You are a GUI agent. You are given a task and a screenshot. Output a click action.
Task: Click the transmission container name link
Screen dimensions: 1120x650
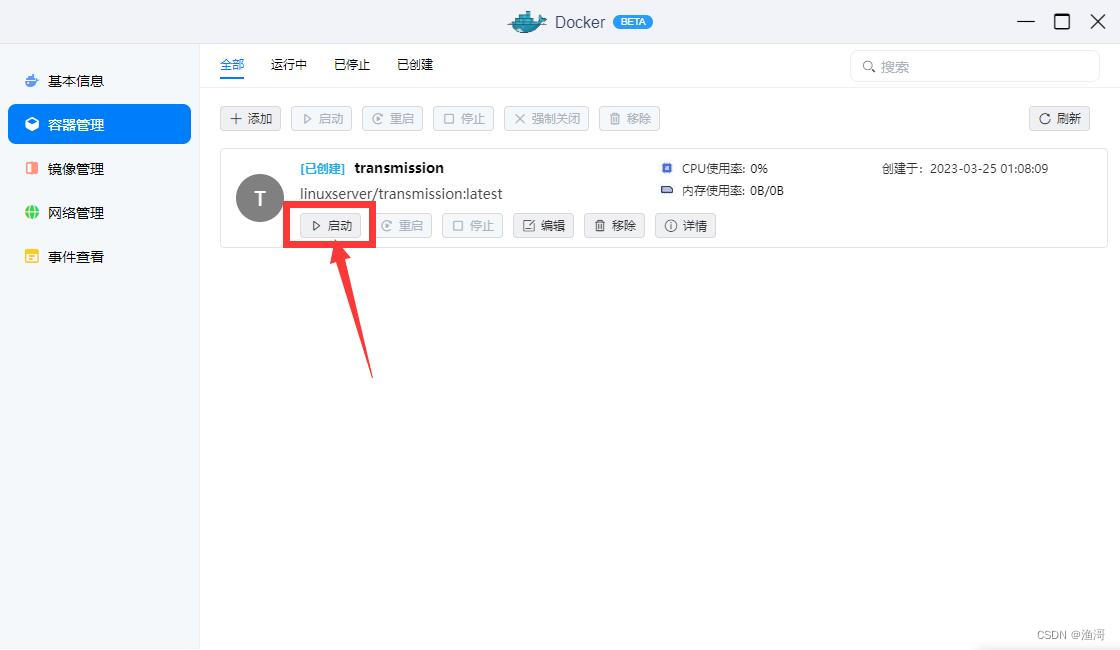(399, 168)
